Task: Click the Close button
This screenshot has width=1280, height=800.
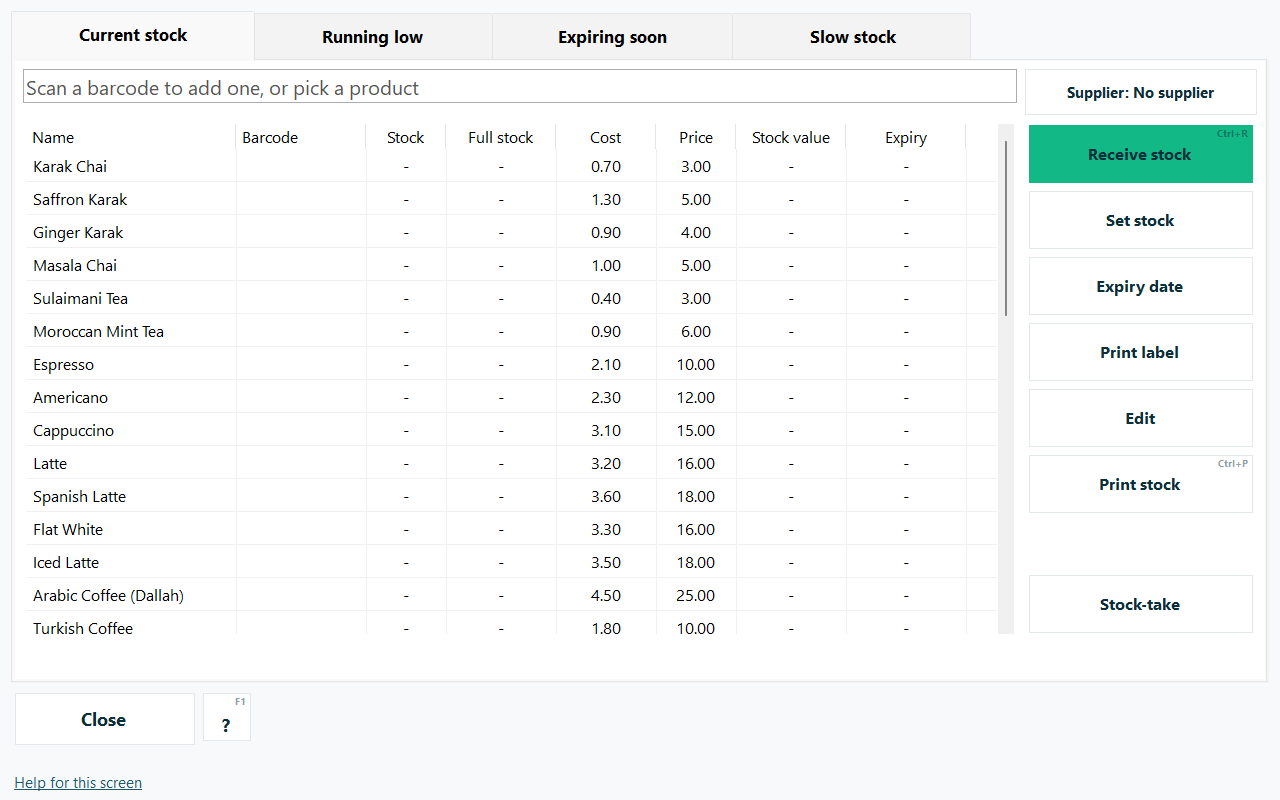Action: [x=104, y=719]
